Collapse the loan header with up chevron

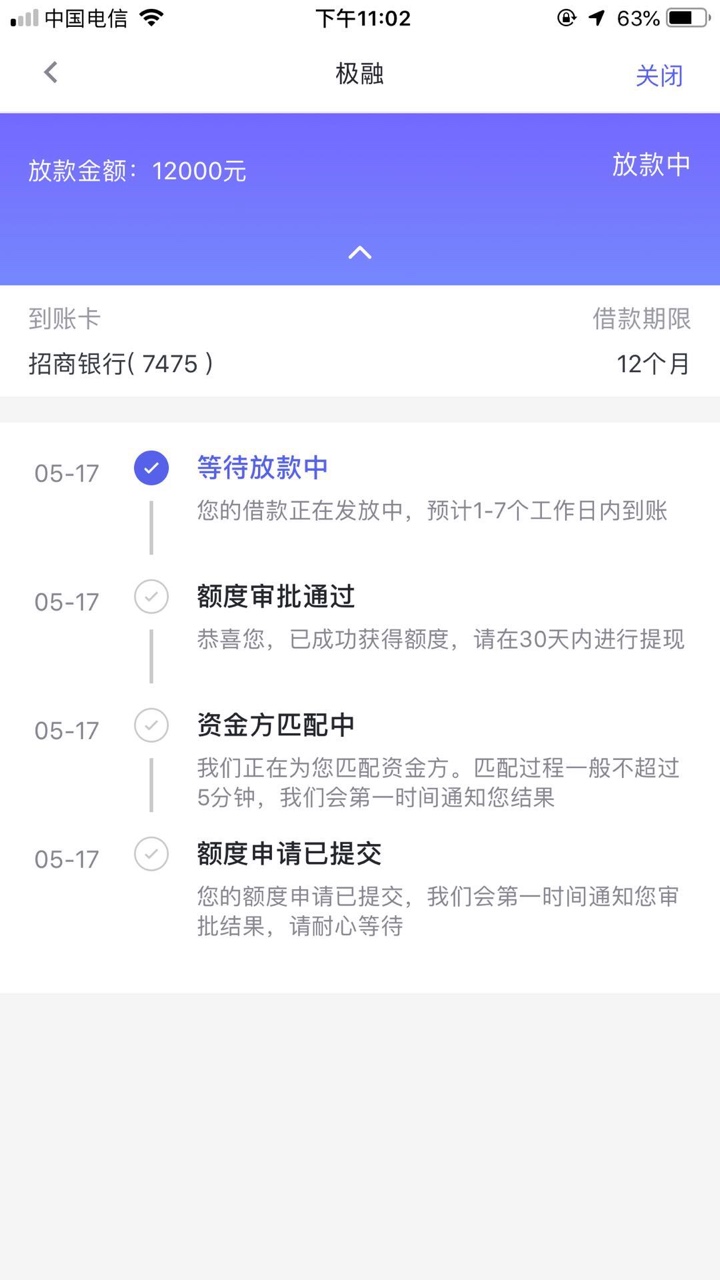(360, 253)
